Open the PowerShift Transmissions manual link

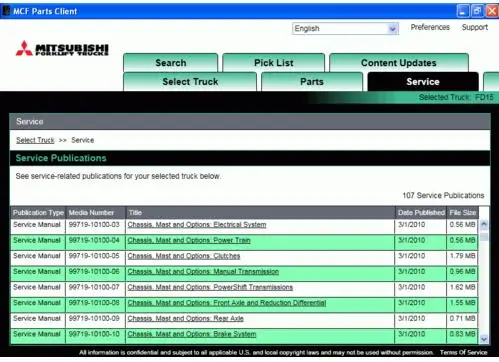point(210,287)
